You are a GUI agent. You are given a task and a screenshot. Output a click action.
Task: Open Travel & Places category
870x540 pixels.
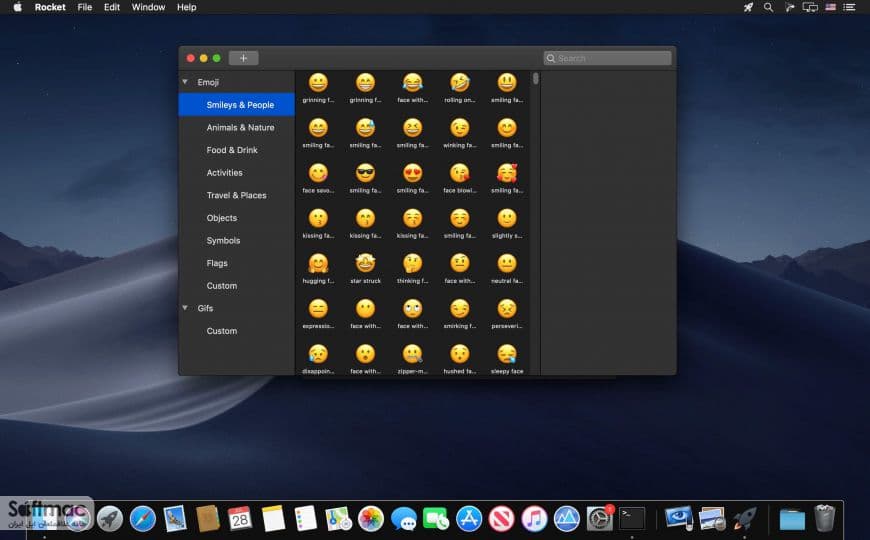click(x=236, y=195)
